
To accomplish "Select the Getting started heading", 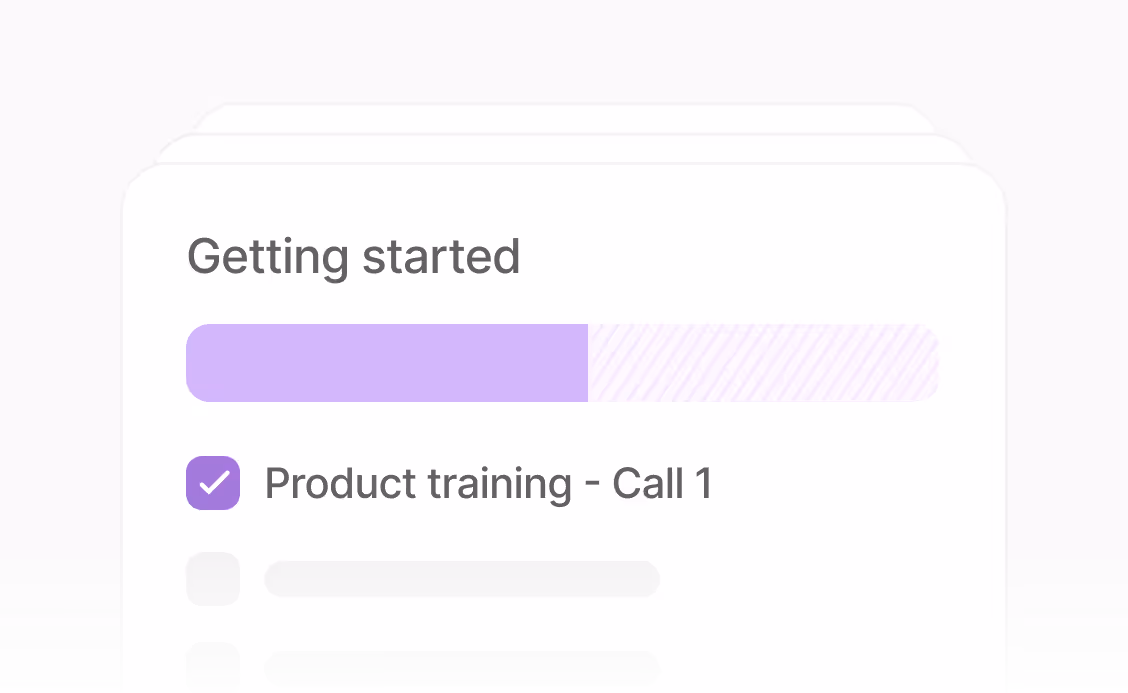I will coord(354,257).
